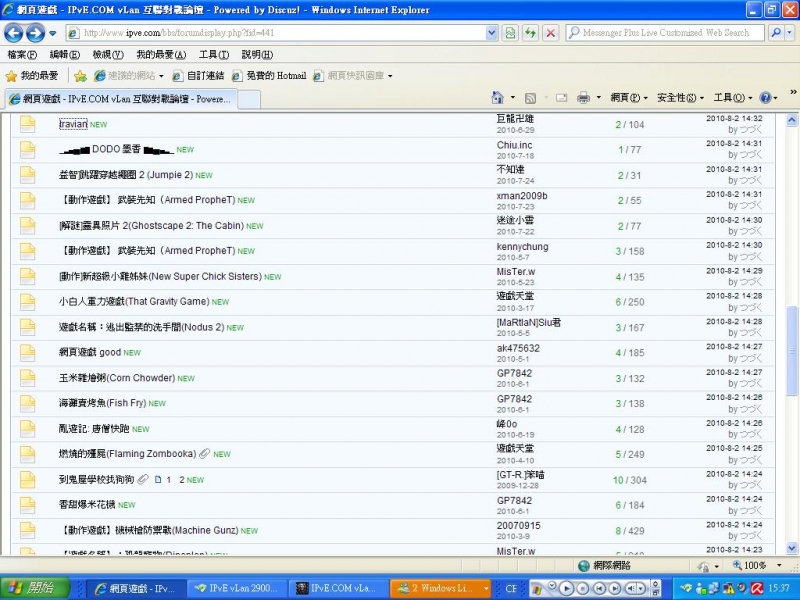This screenshot has height=600, width=800.
Task: Open the RSS feed icon on the toolbar
Action: (x=529, y=97)
